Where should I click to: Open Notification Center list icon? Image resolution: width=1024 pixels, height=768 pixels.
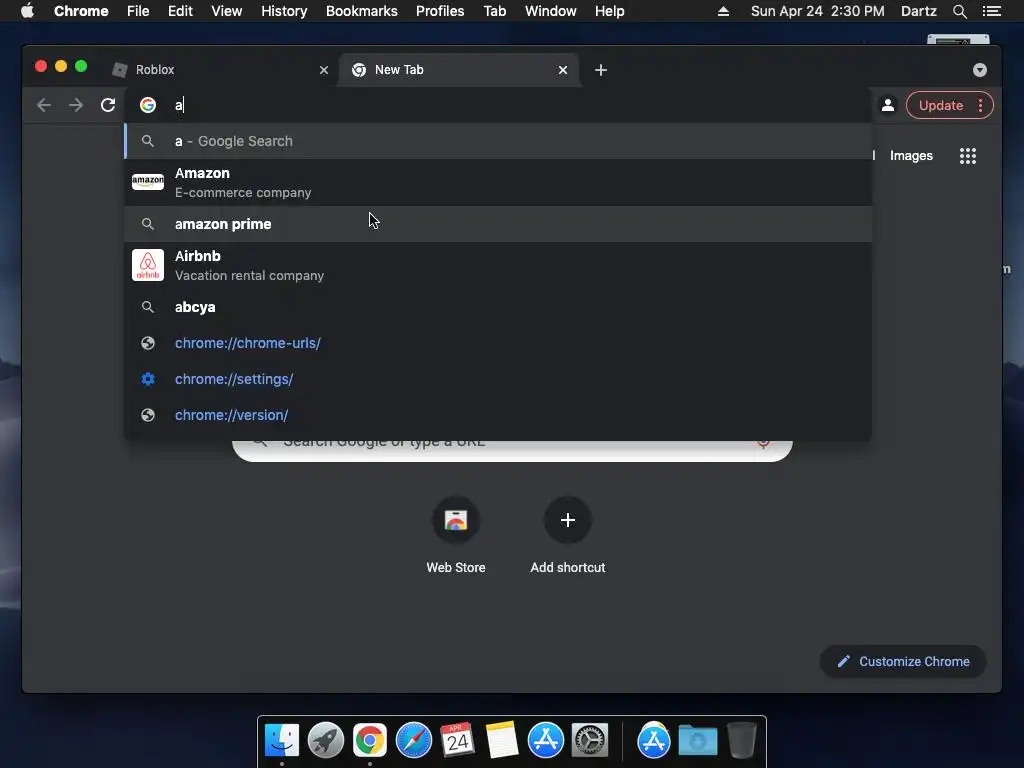[992, 11]
